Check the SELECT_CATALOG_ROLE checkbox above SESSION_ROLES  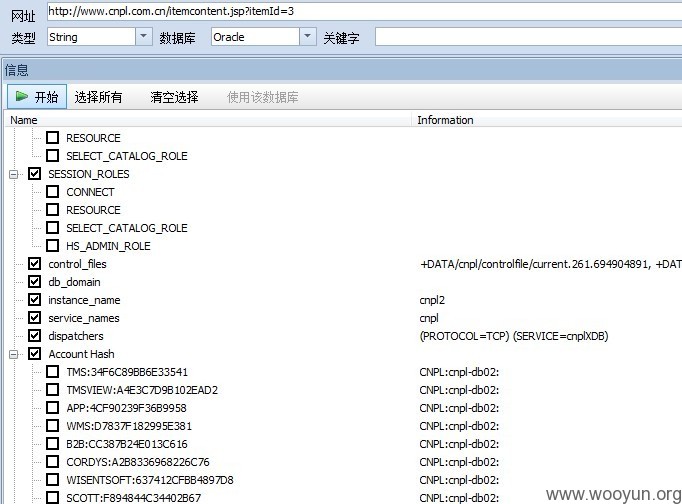point(52,156)
